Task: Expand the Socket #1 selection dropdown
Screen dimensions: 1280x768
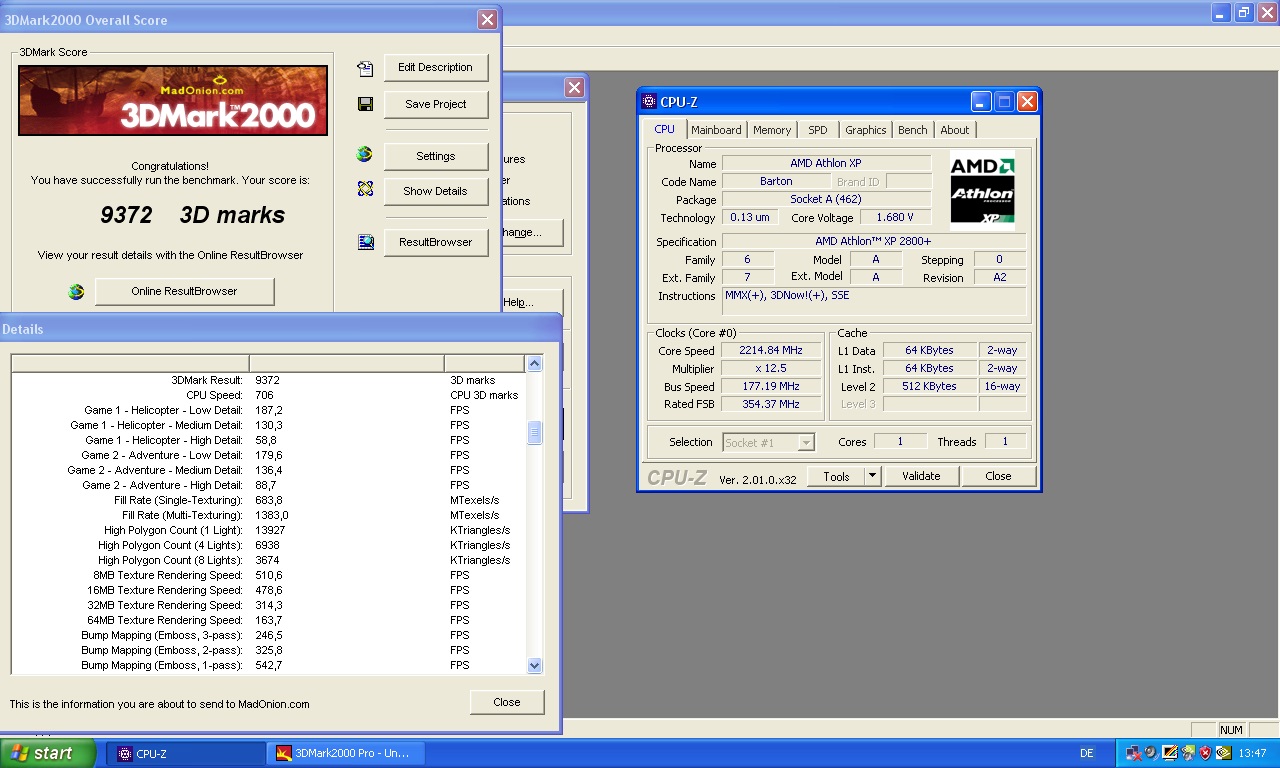Action: [x=806, y=442]
